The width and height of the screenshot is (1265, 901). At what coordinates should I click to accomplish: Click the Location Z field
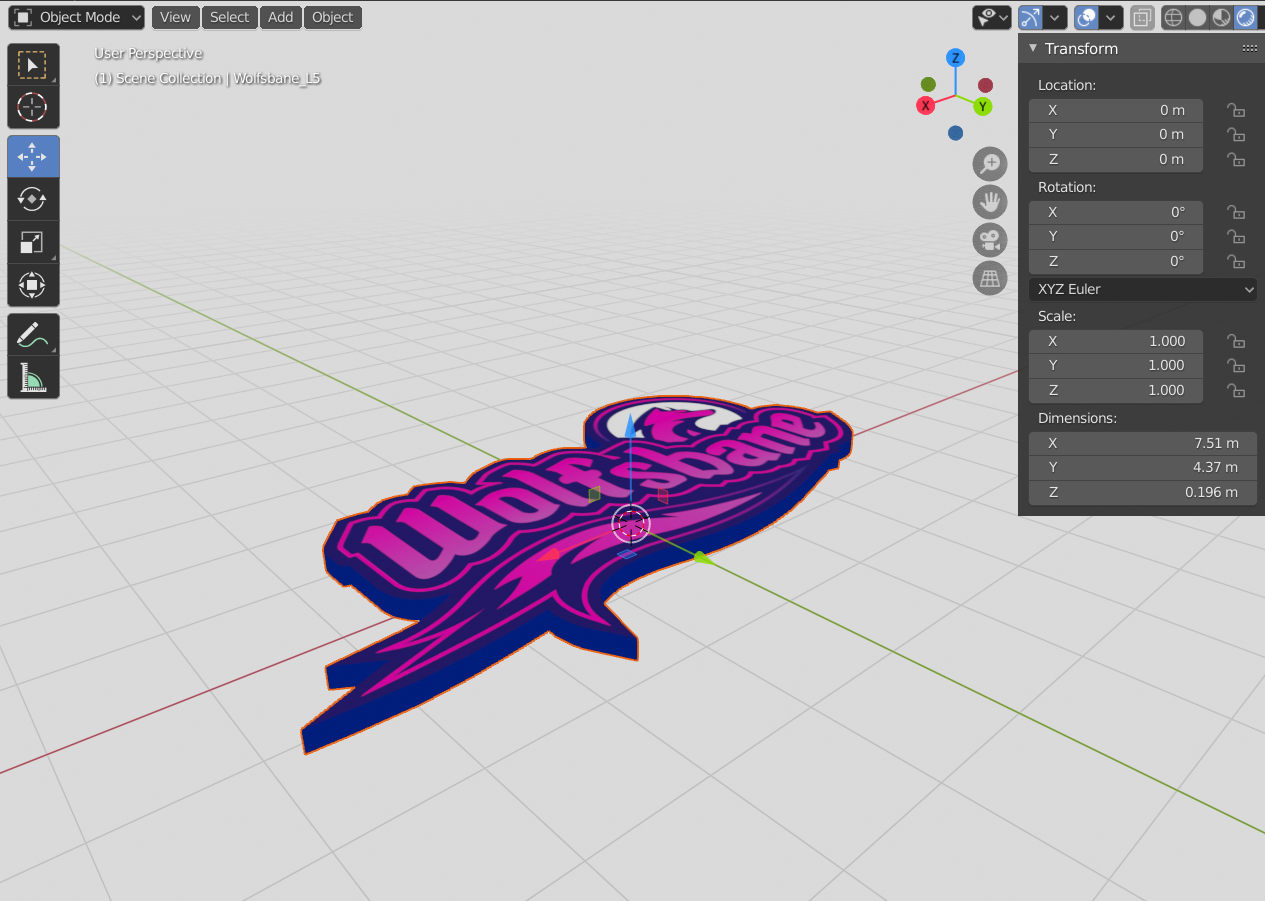tap(1116, 159)
